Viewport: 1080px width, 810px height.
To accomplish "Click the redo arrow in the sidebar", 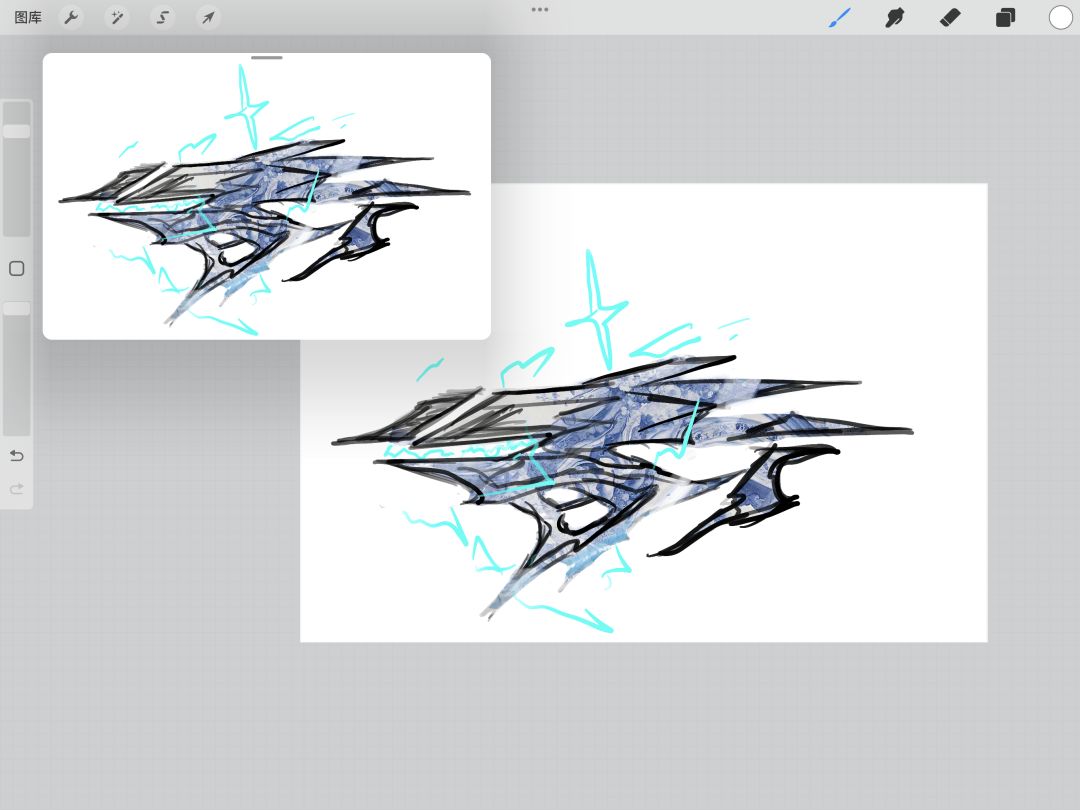I will coord(17,488).
